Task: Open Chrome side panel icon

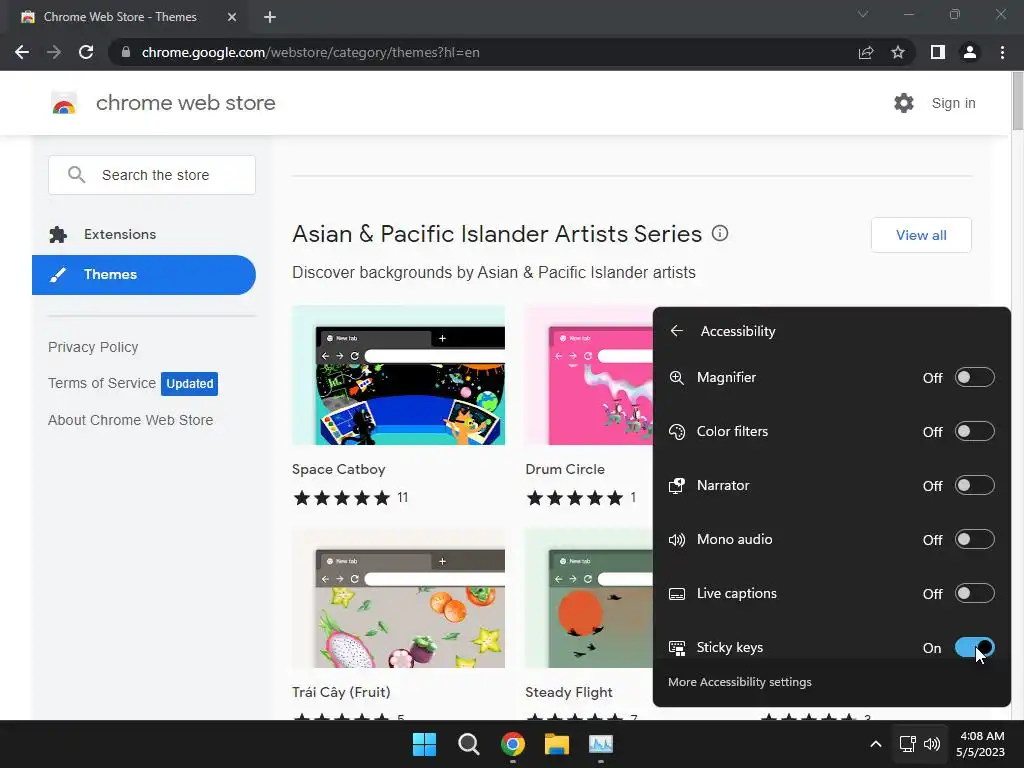Action: point(938,52)
